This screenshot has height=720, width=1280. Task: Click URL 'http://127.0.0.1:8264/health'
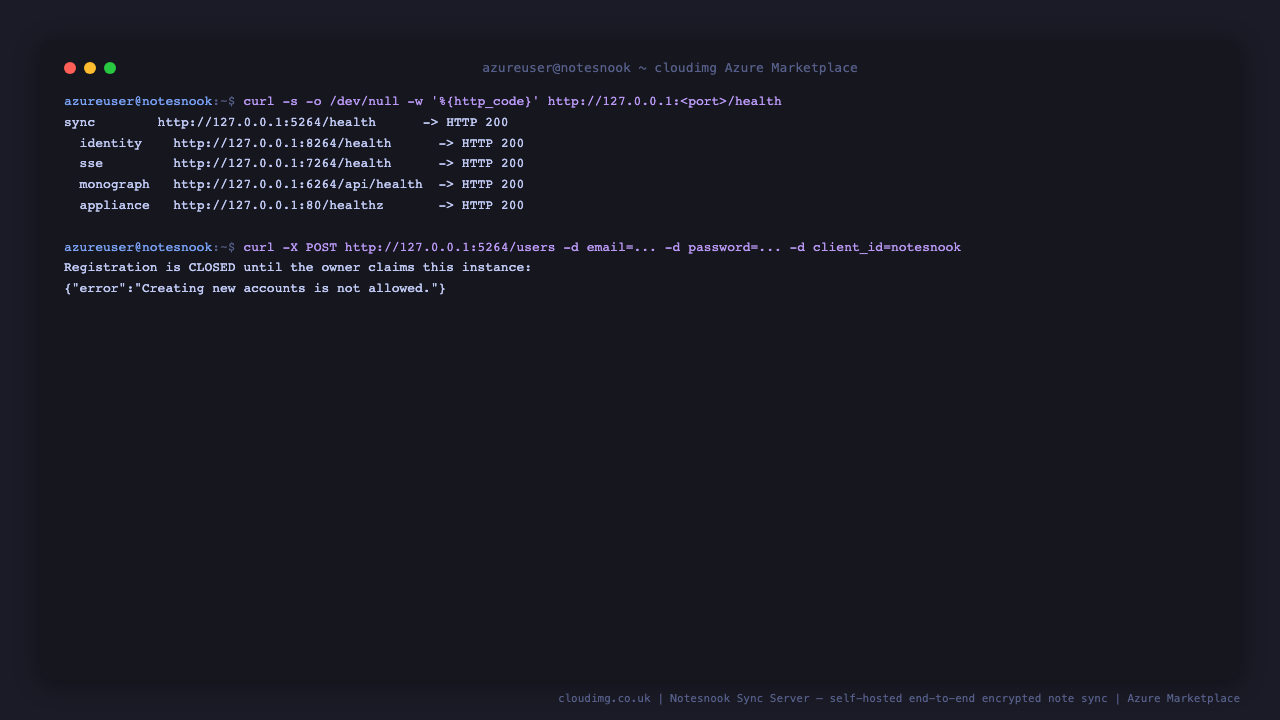[x=282, y=144]
